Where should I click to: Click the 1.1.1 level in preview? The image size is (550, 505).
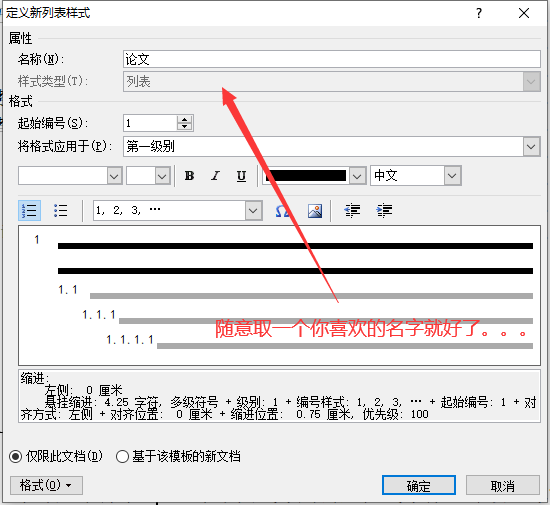(99, 315)
